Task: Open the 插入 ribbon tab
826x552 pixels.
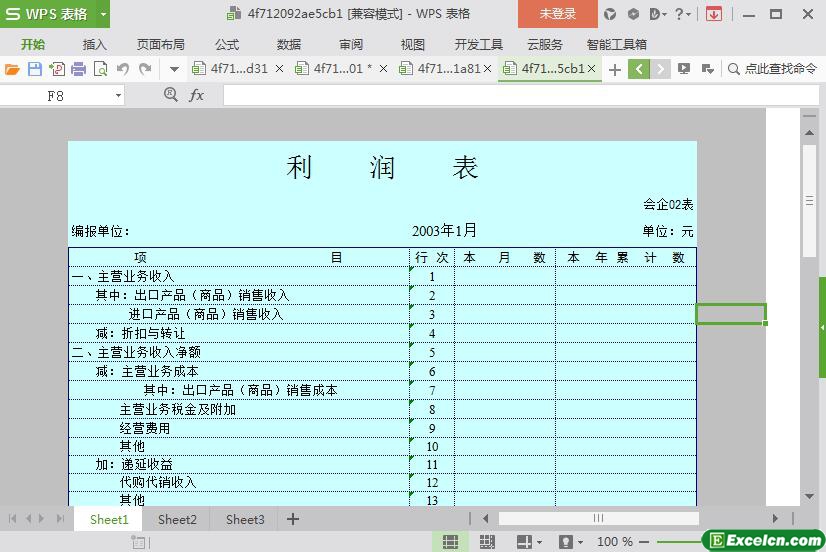Action: [94, 44]
